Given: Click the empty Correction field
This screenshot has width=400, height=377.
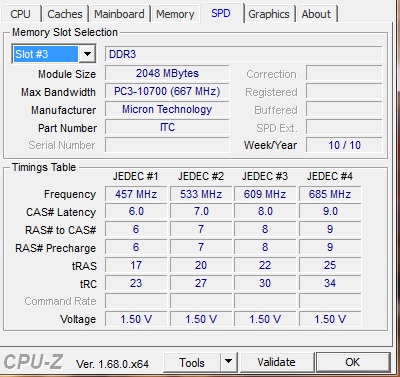Looking at the screenshot, I should (344, 73).
